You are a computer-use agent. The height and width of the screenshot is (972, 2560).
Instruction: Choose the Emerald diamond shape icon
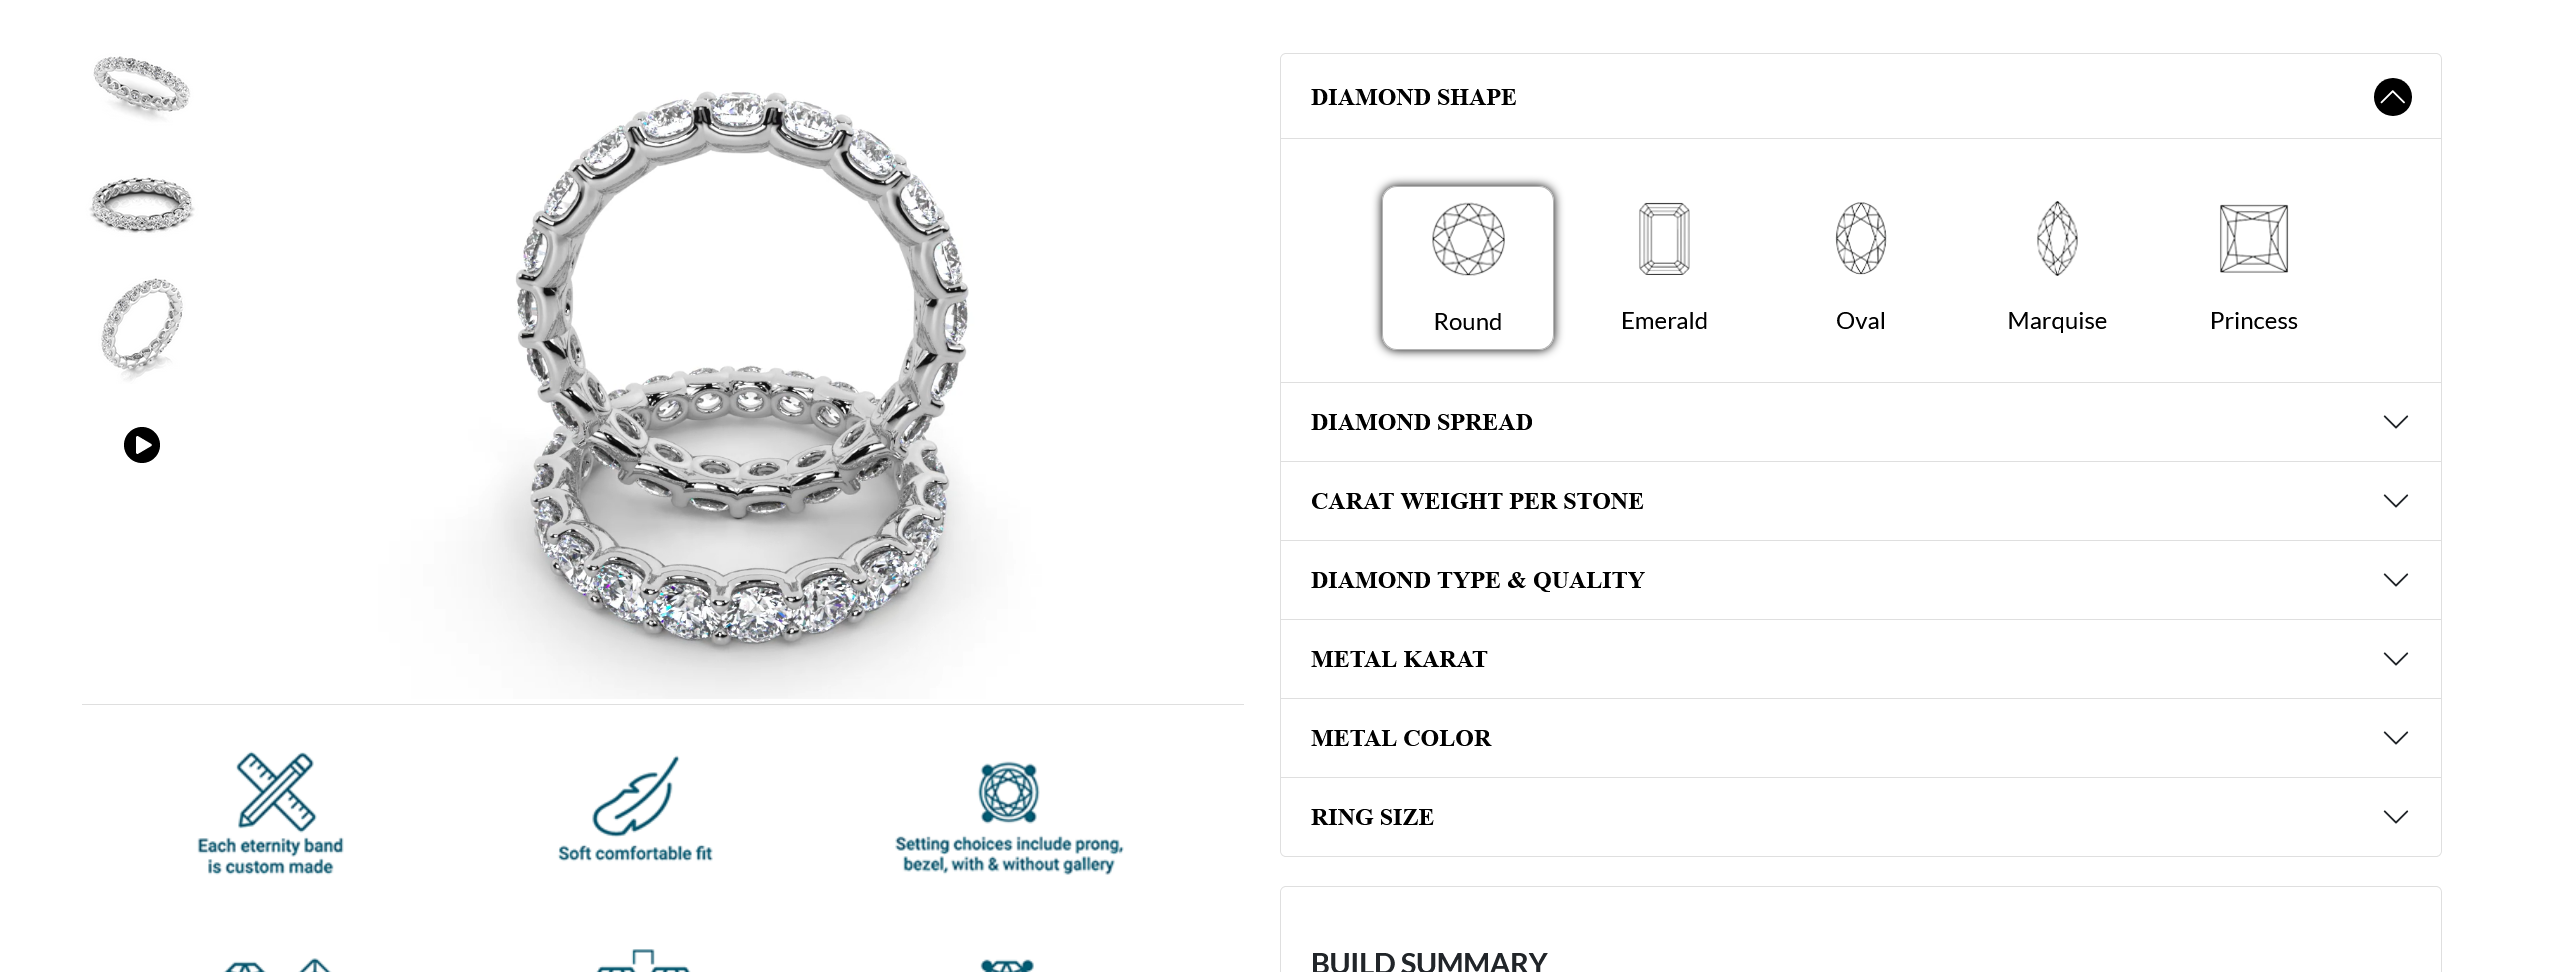[1664, 239]
